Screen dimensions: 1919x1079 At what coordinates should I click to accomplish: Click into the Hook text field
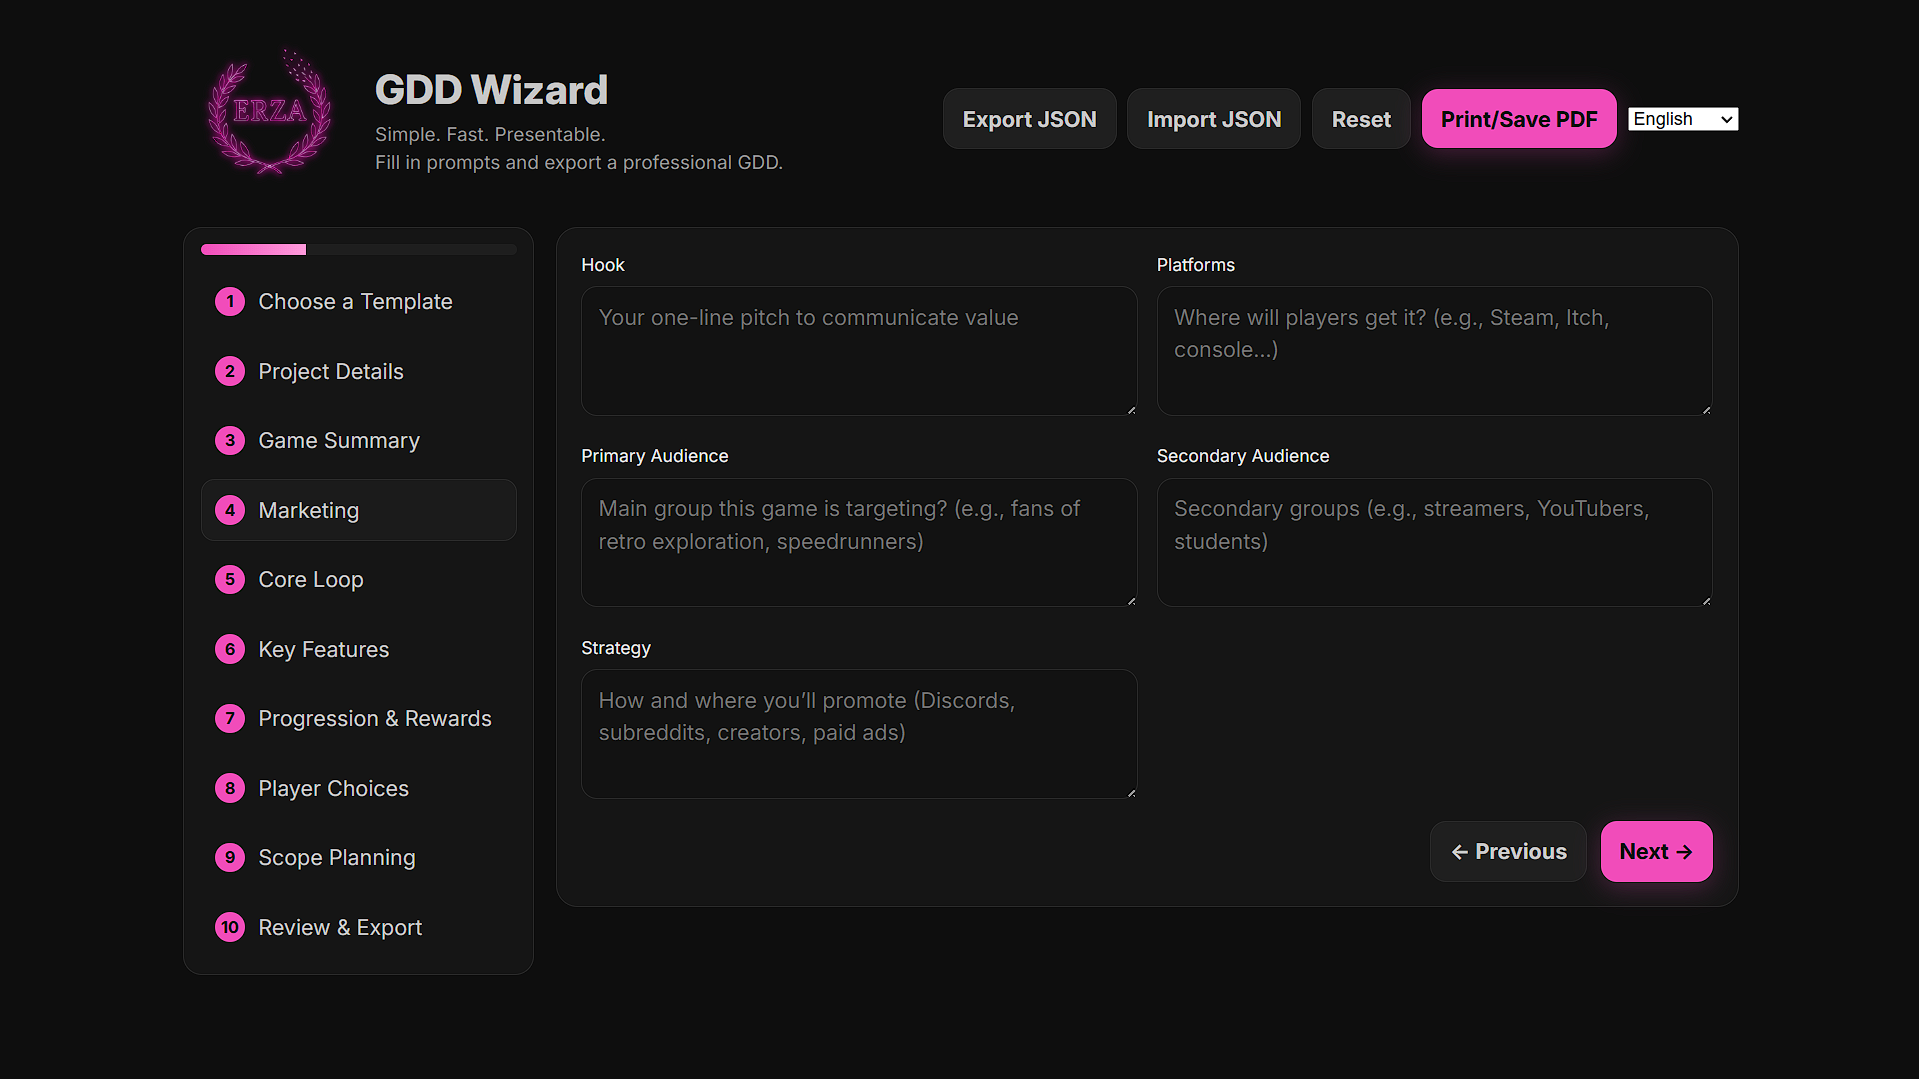858,351
